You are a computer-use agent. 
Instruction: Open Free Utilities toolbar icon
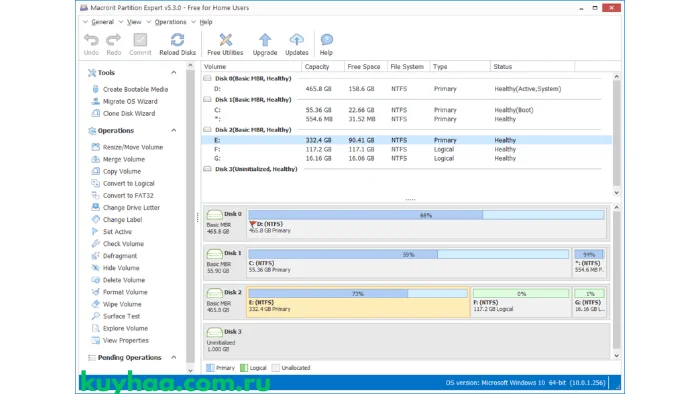coord(225,40)
